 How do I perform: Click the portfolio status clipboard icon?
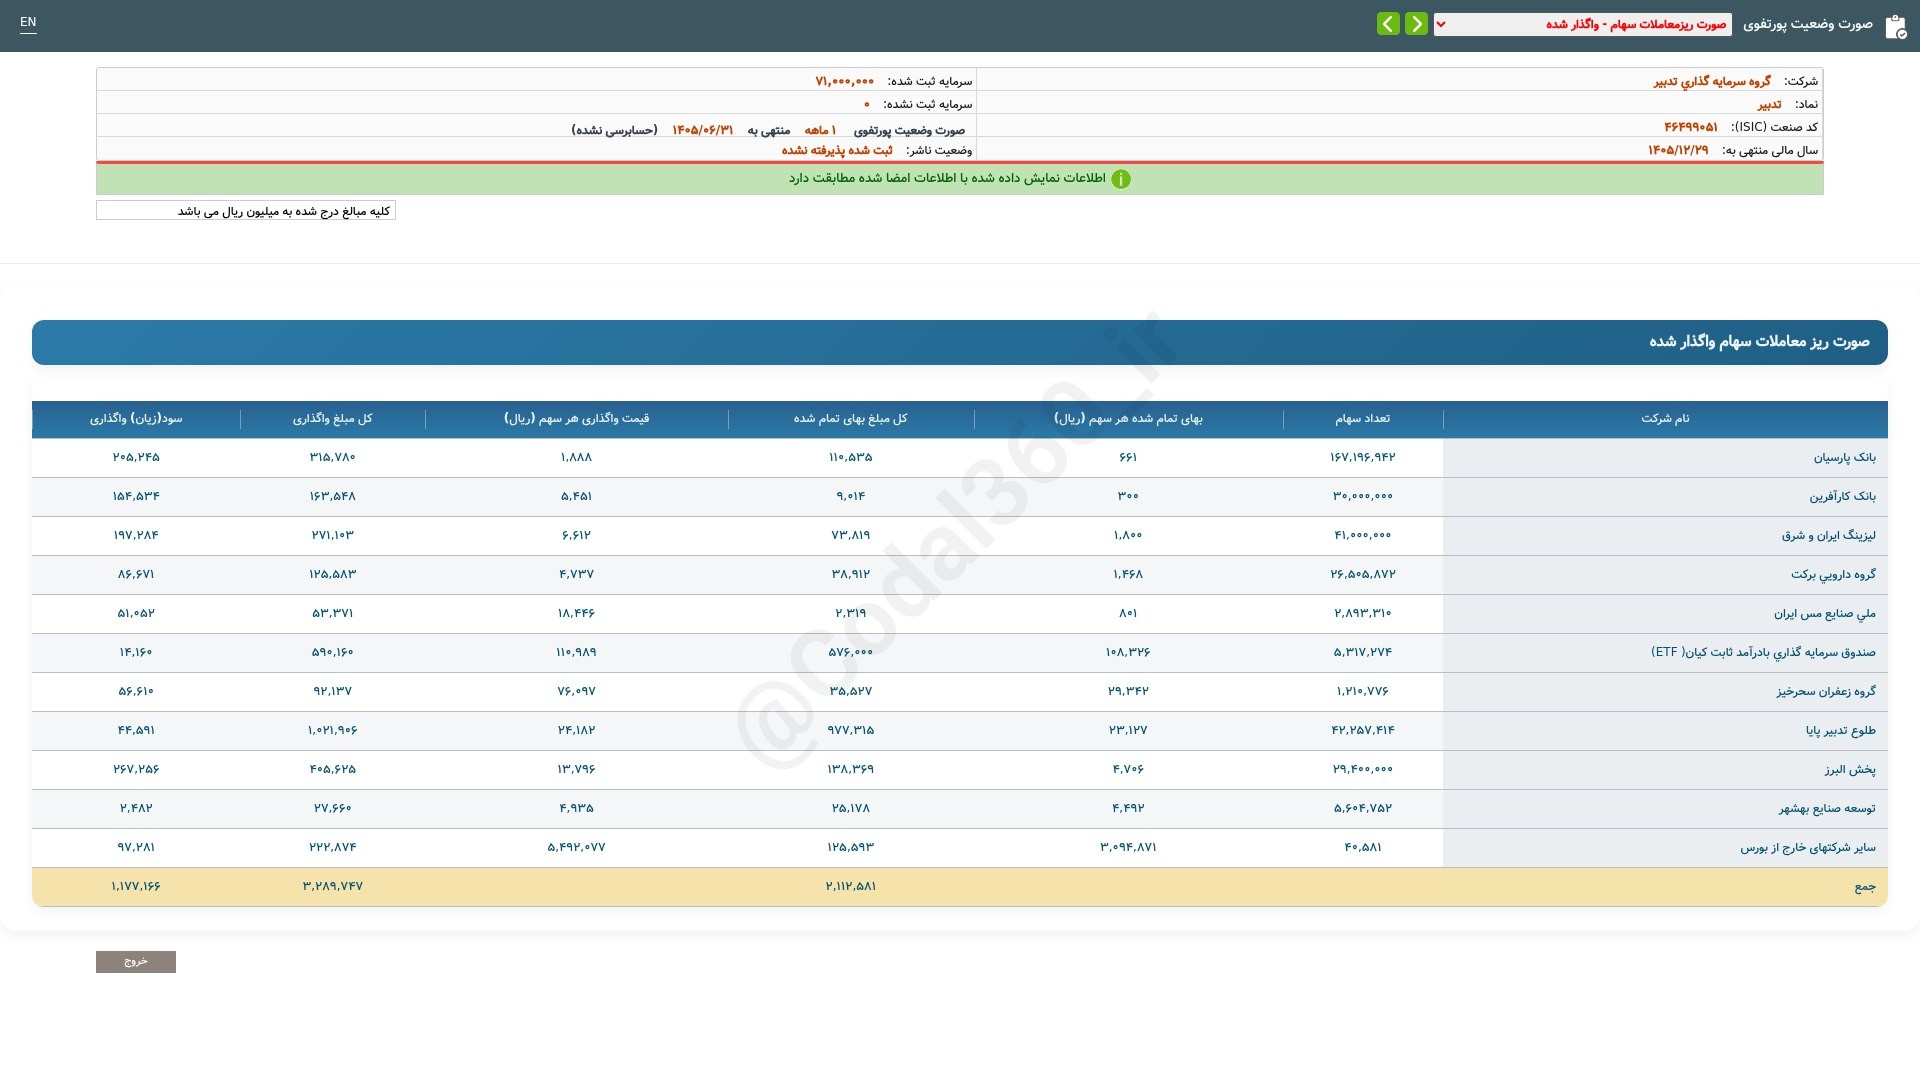(1895, 26)
